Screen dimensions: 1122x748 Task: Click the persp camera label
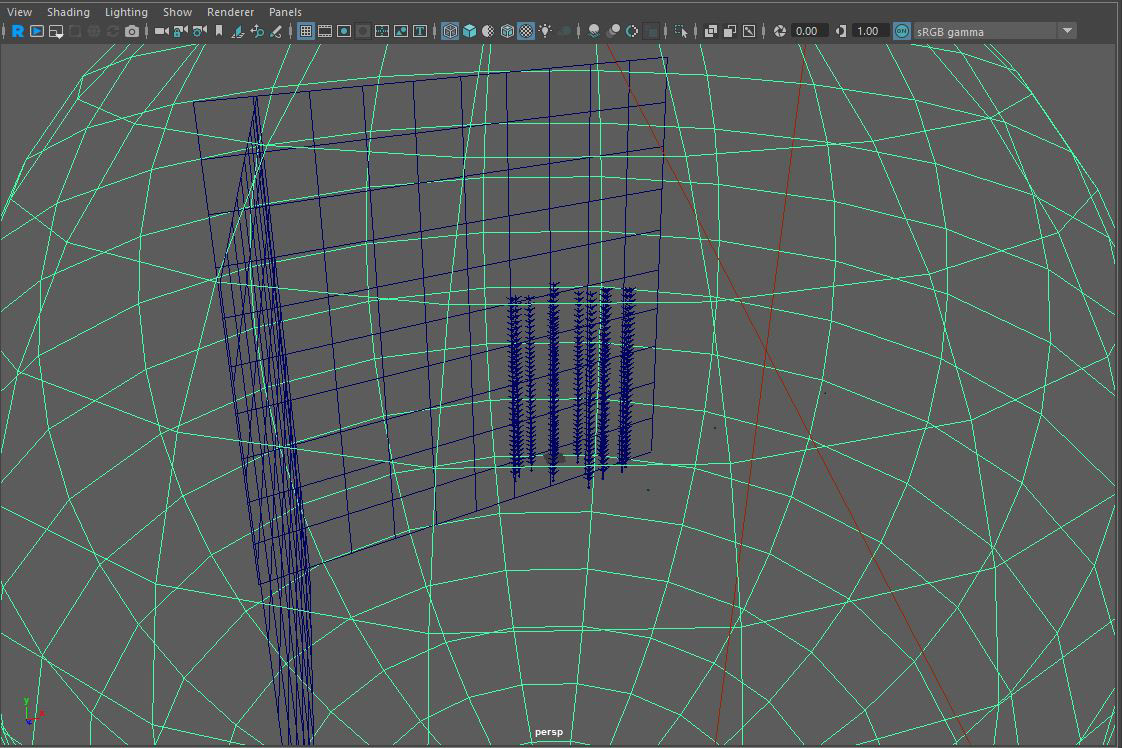[549, 732]
